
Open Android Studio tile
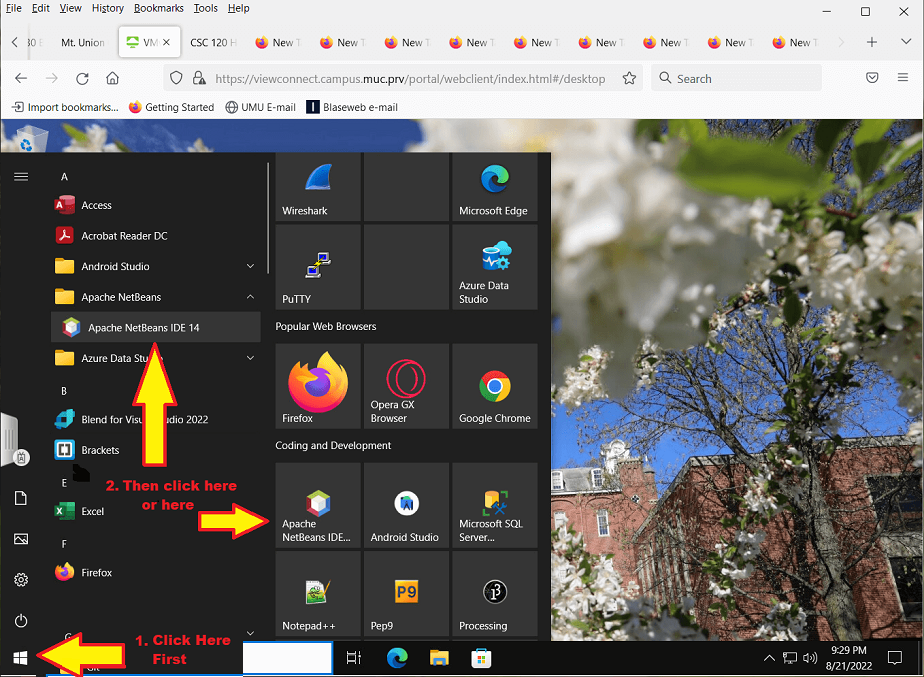point(406,505)
